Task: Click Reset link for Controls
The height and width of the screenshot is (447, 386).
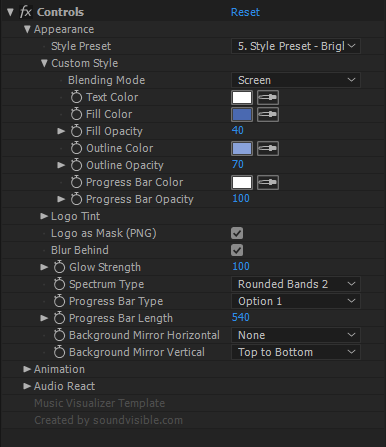Action: [245, 12]
